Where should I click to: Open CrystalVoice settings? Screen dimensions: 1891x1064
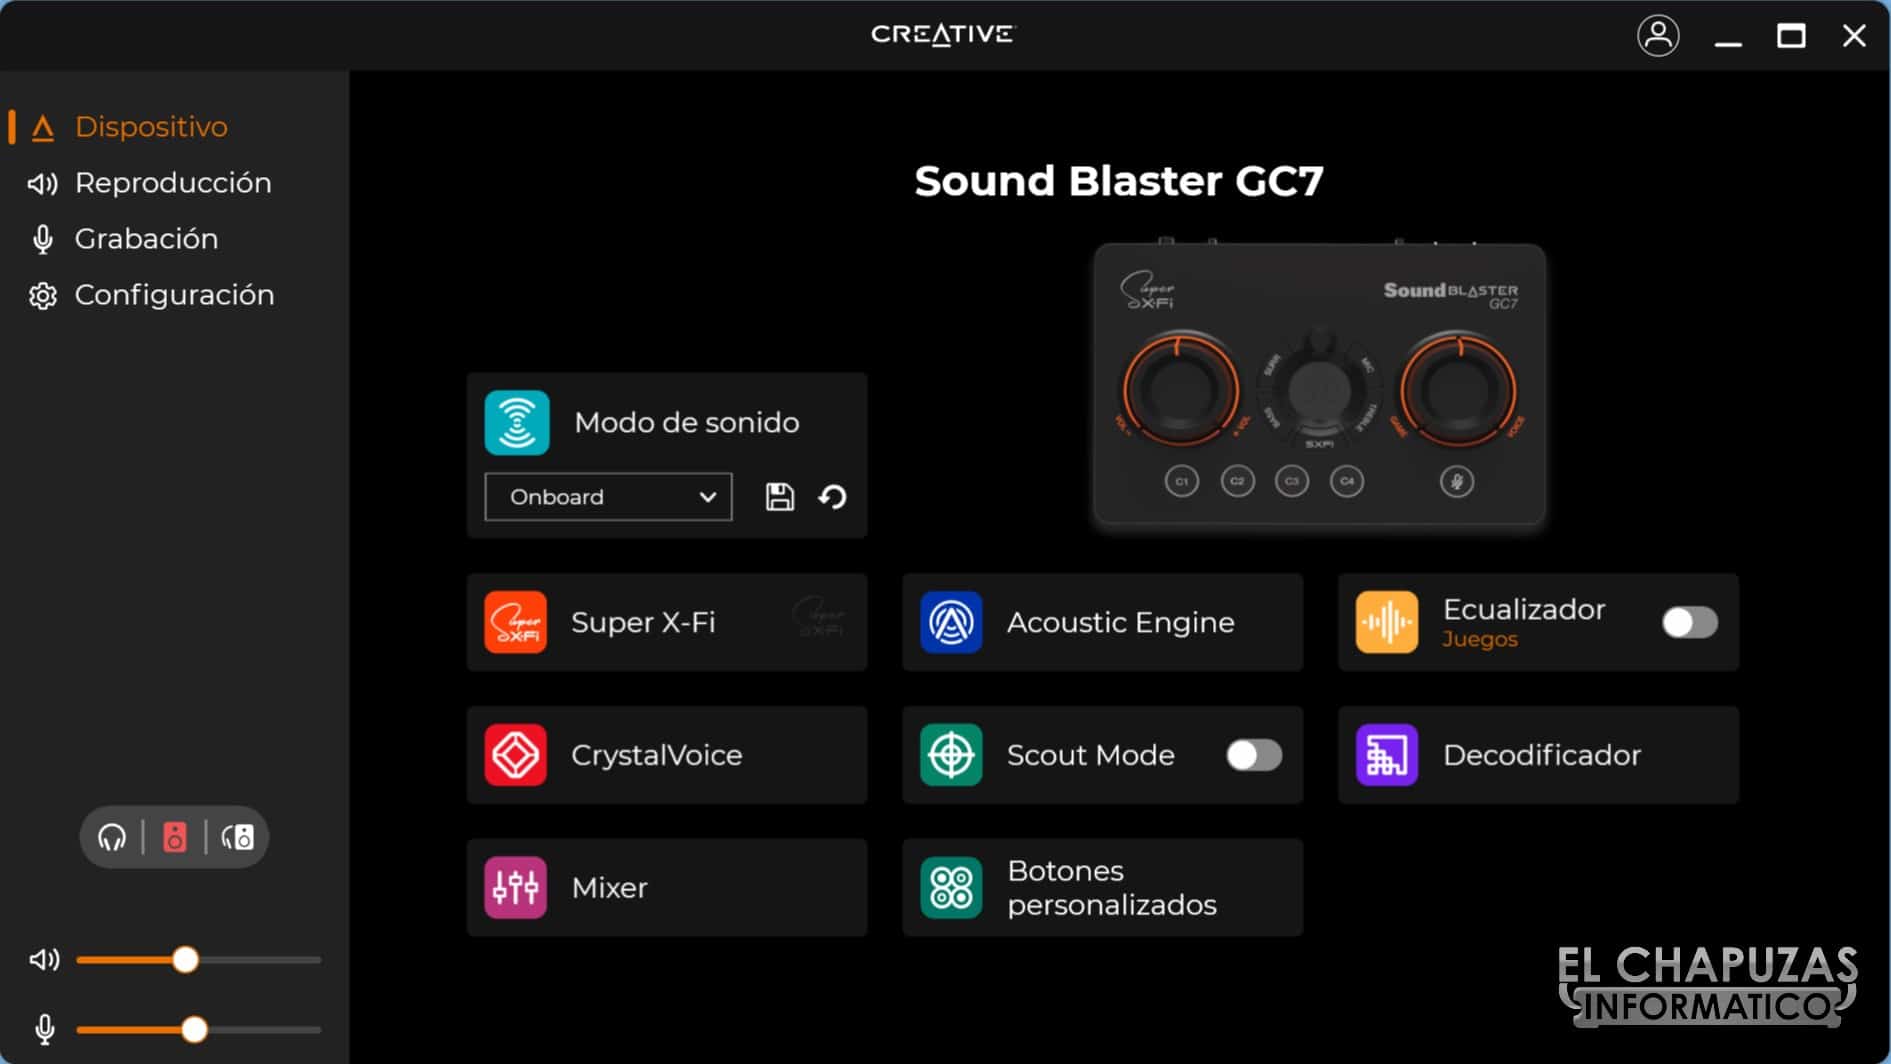[665, 755]
